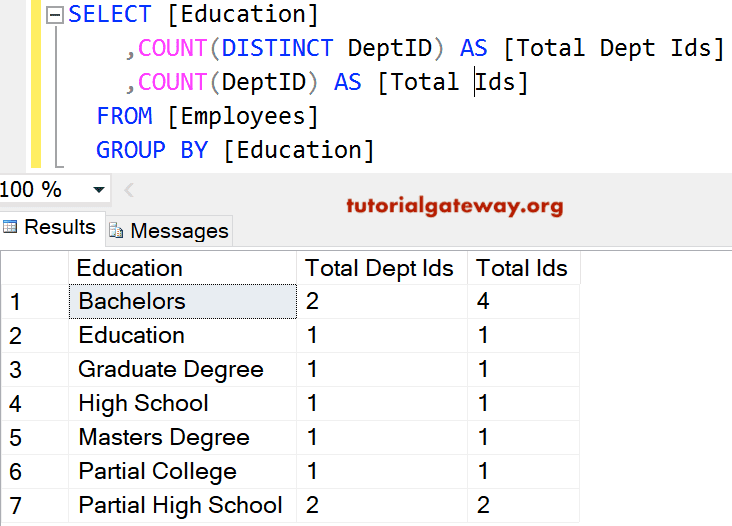
Task: Click Total Dept Ids value for Bachelors
Action: (x=382, y=302)
